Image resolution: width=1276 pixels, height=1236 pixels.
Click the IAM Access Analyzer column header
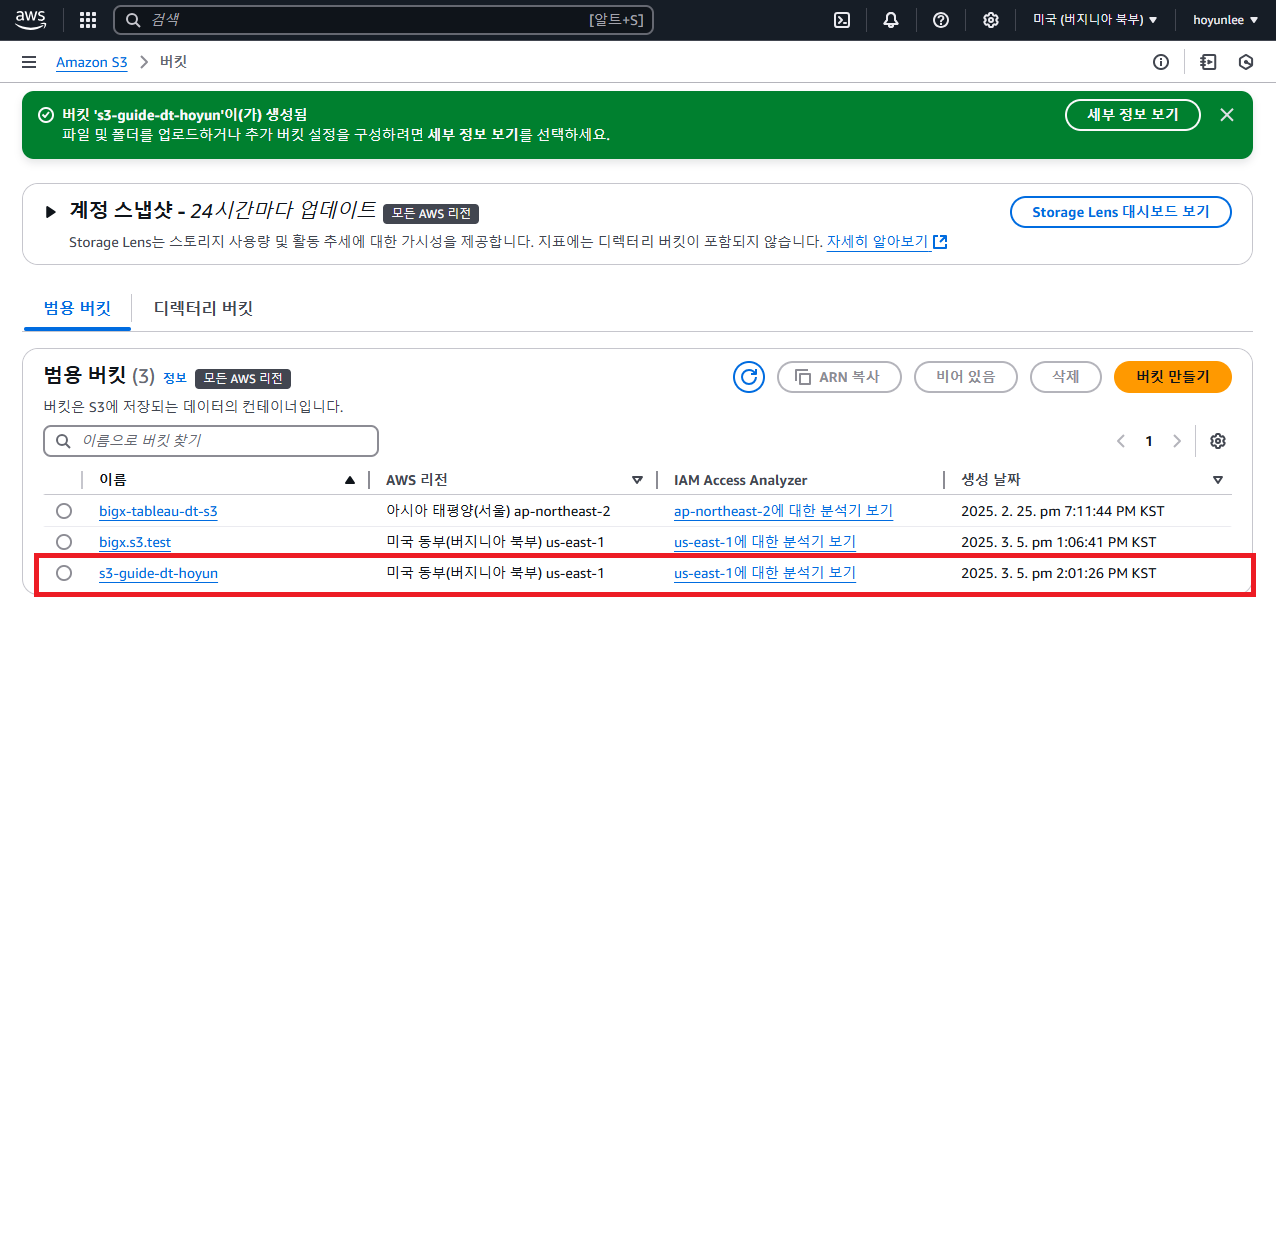click(x=741, y=480)
